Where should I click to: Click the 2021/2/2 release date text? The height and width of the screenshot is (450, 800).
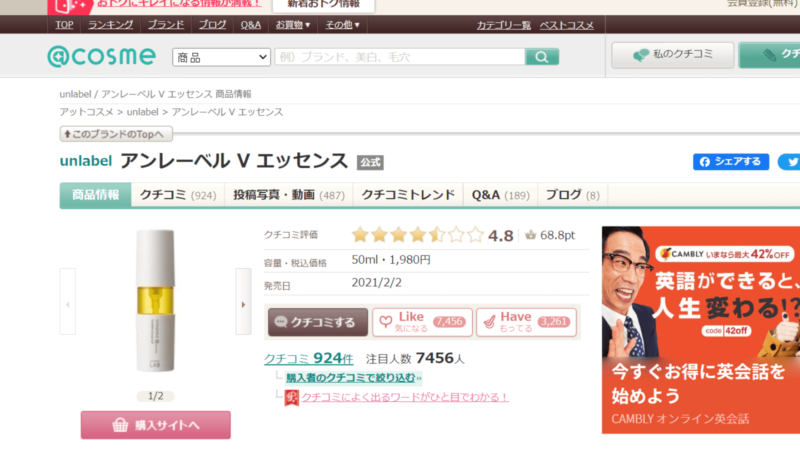click(377, 283)
